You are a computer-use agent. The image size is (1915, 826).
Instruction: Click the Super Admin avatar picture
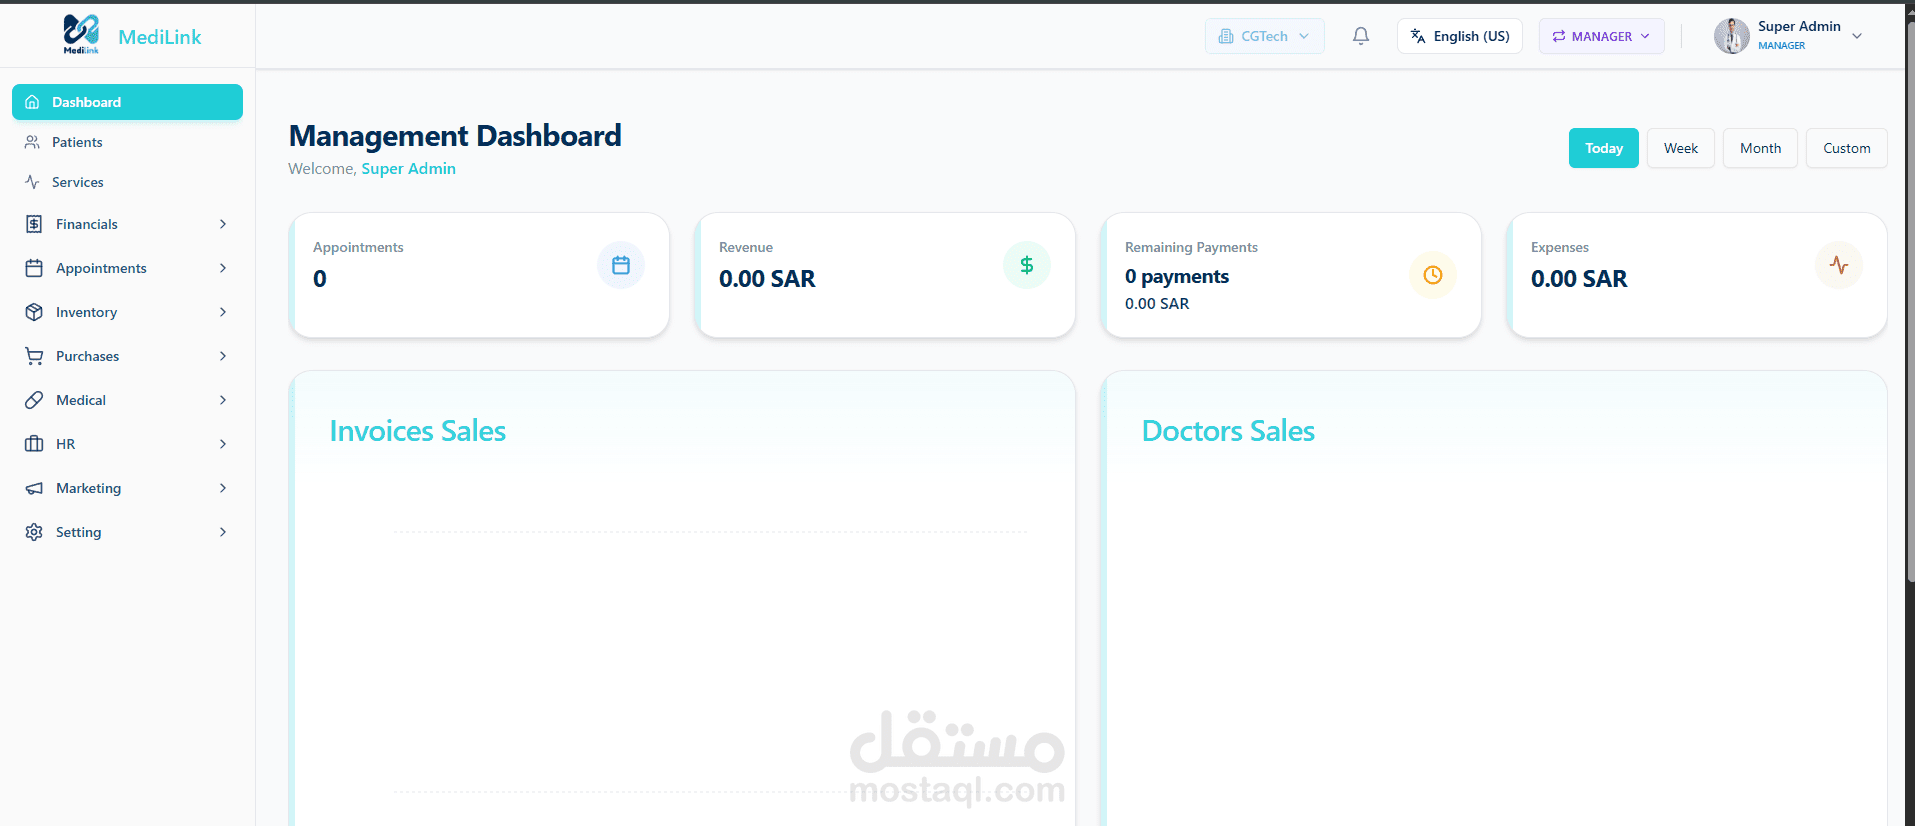coord(1732,36)
